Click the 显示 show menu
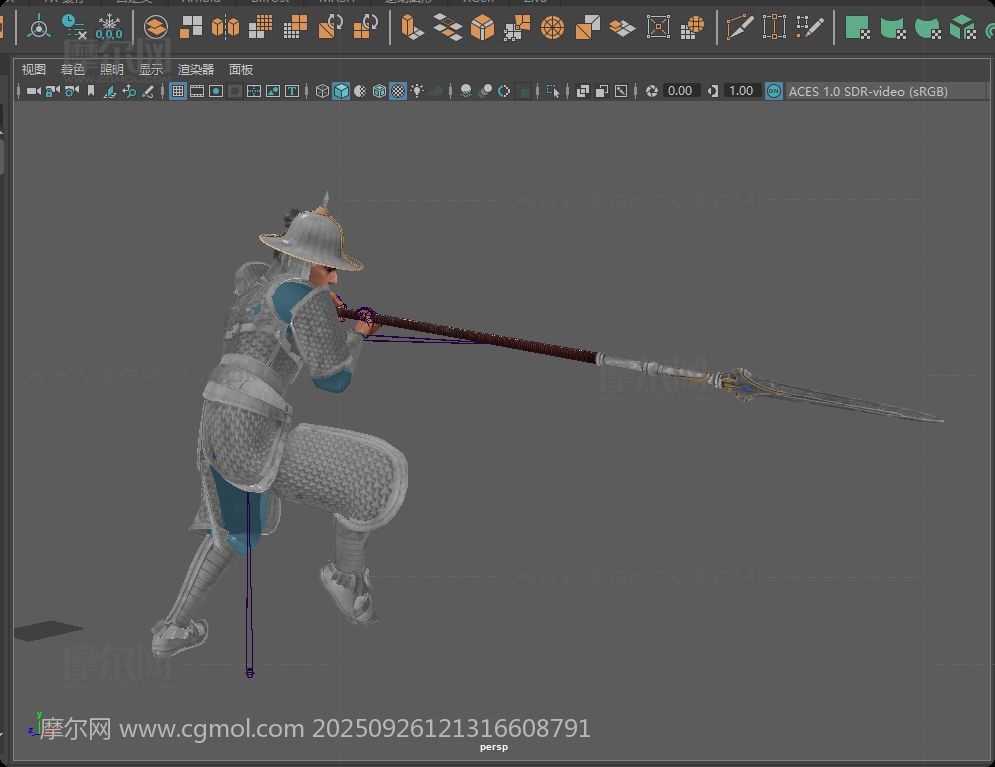Screen dimensions: 995x767 pyautogui.click(x=151, y=69)
